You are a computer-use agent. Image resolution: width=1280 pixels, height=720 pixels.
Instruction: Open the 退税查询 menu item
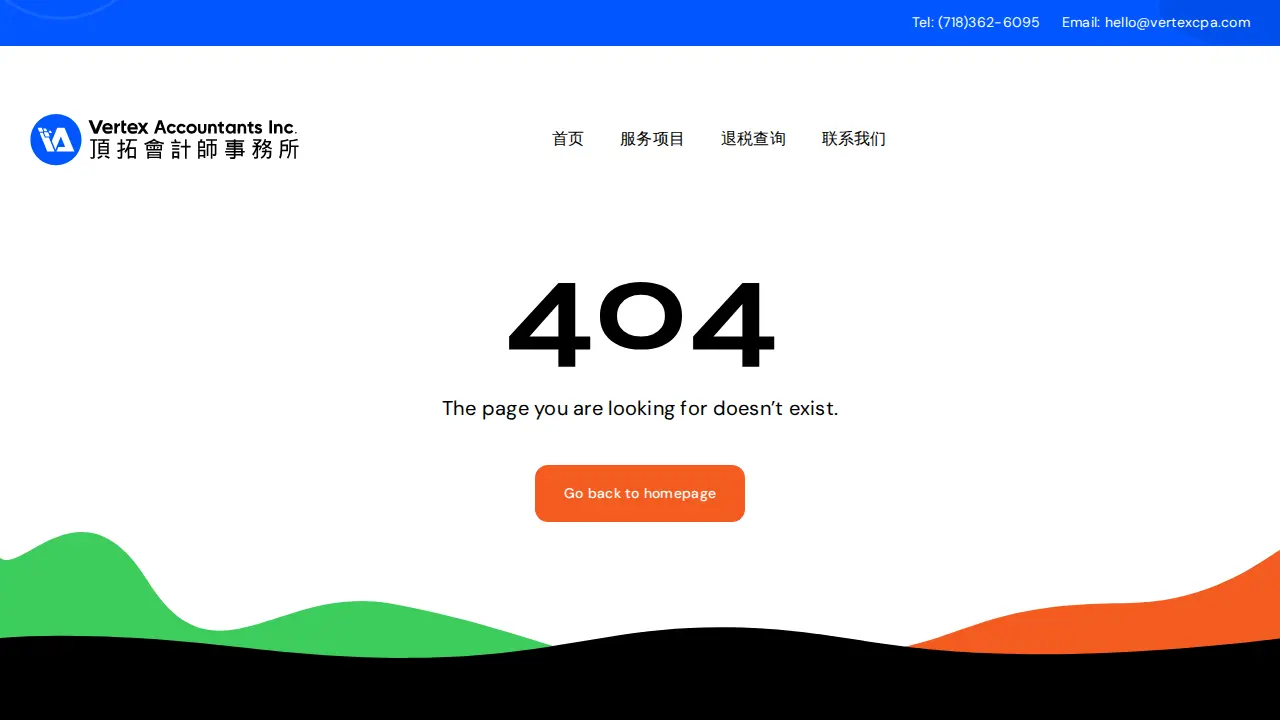point(753,139)
